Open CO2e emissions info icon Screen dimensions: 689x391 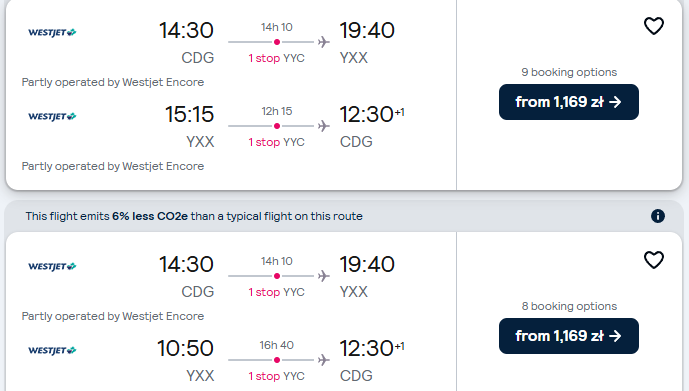coord(657,216)
